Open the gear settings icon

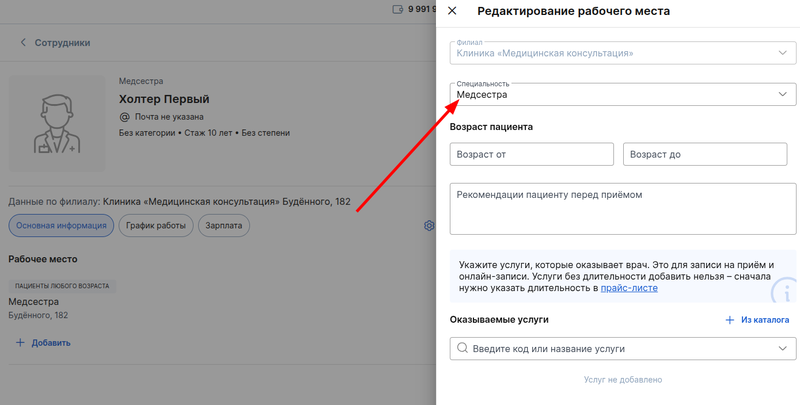coord(429,225)
